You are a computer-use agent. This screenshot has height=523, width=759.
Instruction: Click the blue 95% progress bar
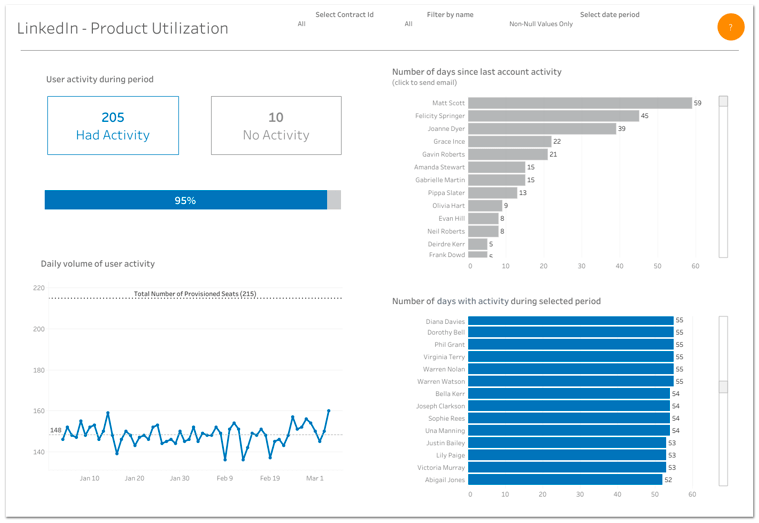point(186,200)
